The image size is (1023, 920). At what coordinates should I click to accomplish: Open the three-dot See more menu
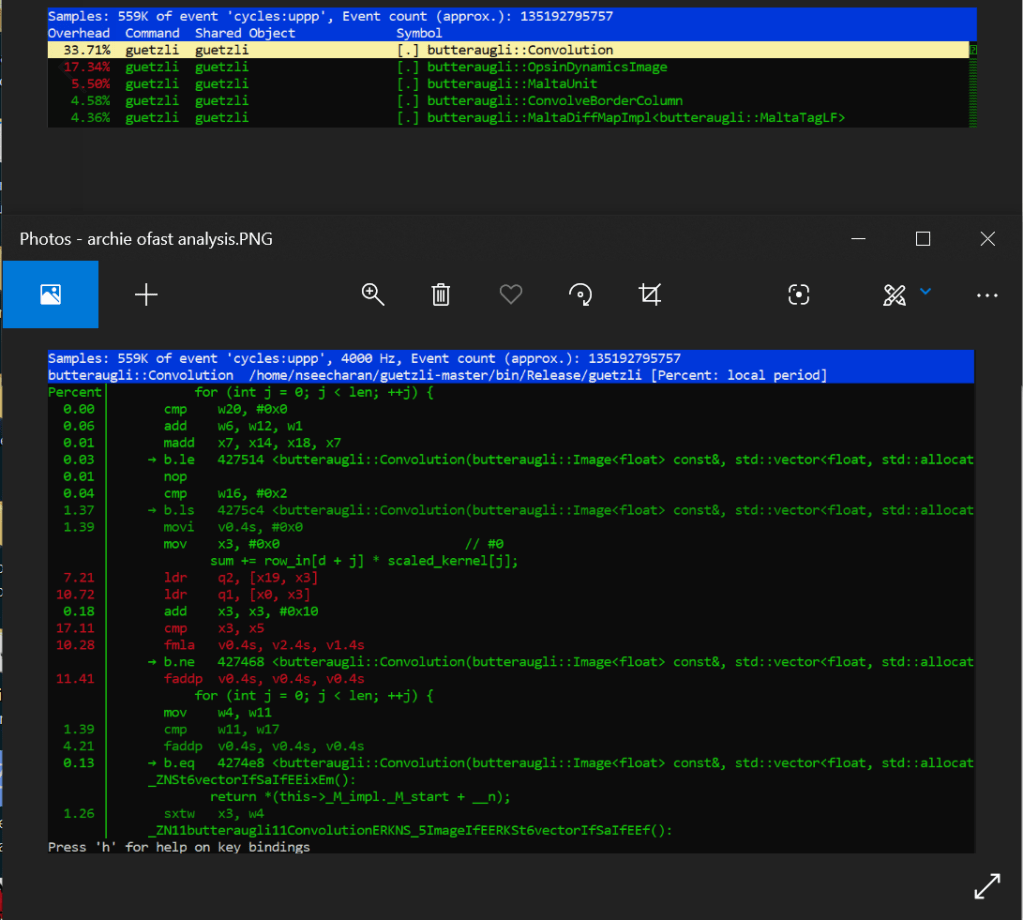(x=987, y=295)
